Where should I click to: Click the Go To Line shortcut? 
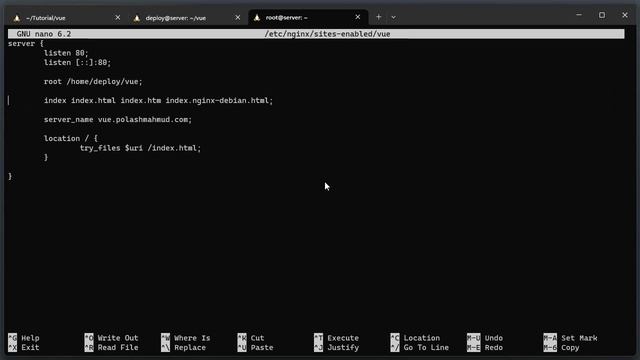[420, 347]
